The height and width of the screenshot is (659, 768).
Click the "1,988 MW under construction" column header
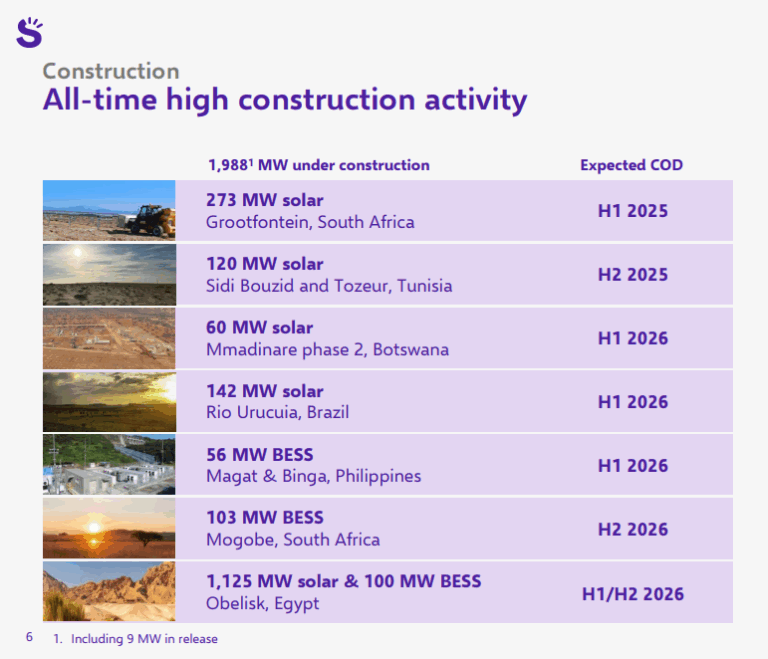318,165
